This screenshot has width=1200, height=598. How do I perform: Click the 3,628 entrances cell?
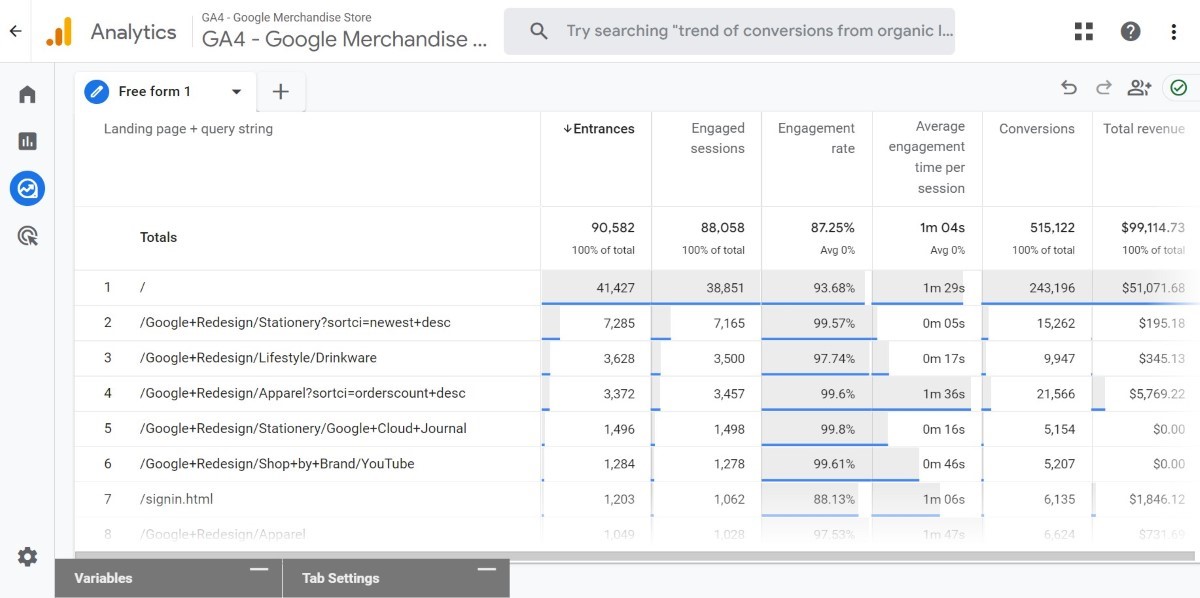[x=596, y=358]
